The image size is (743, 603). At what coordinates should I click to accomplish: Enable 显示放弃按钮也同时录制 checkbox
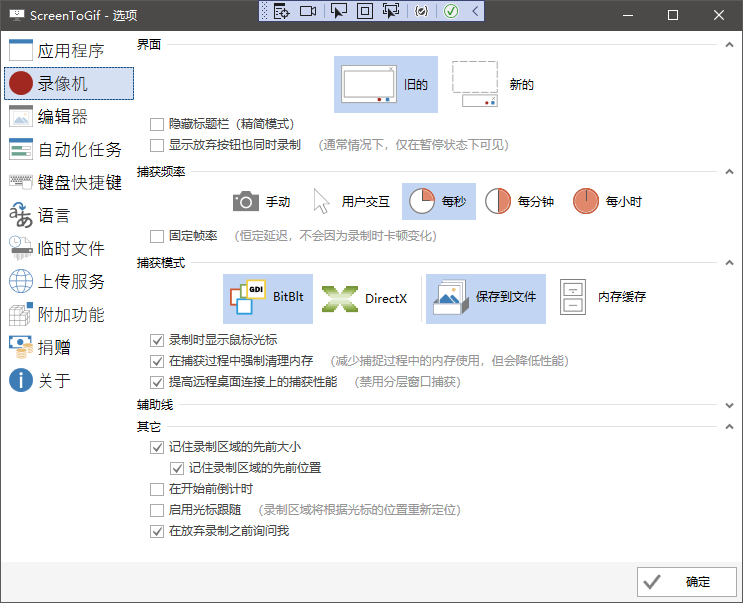pyautogui.click(x=157, y=145)
